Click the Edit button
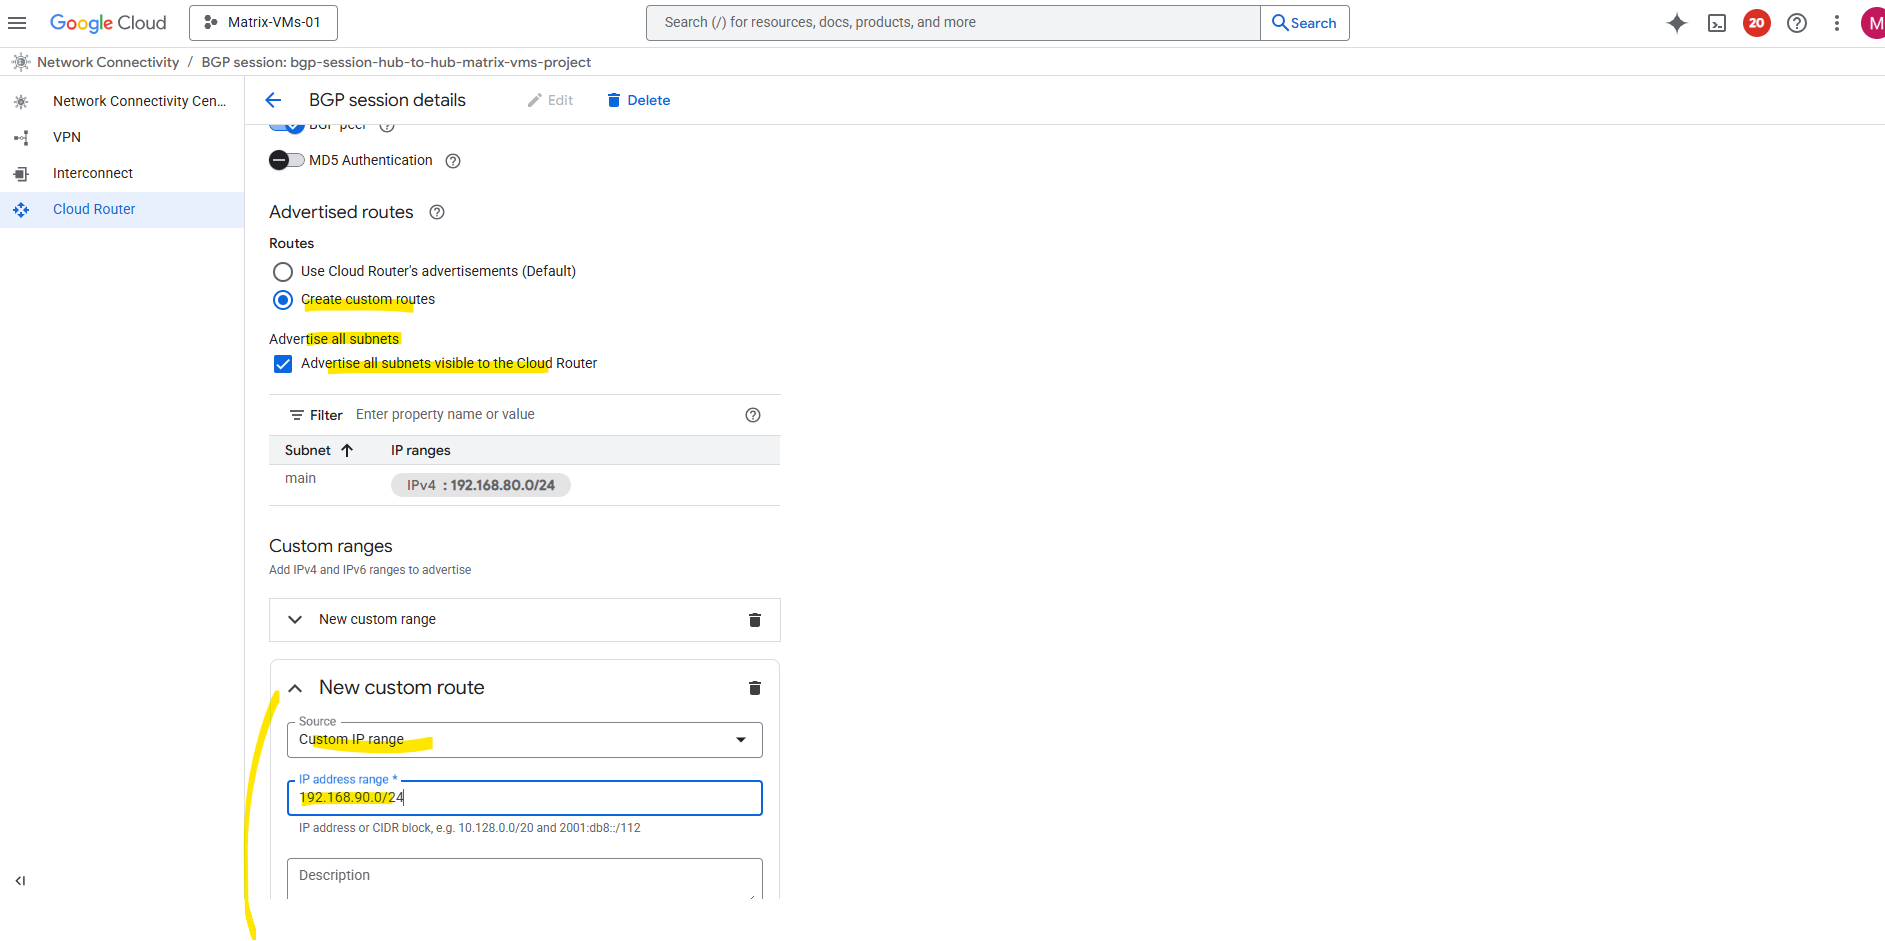 click(551, 100)
